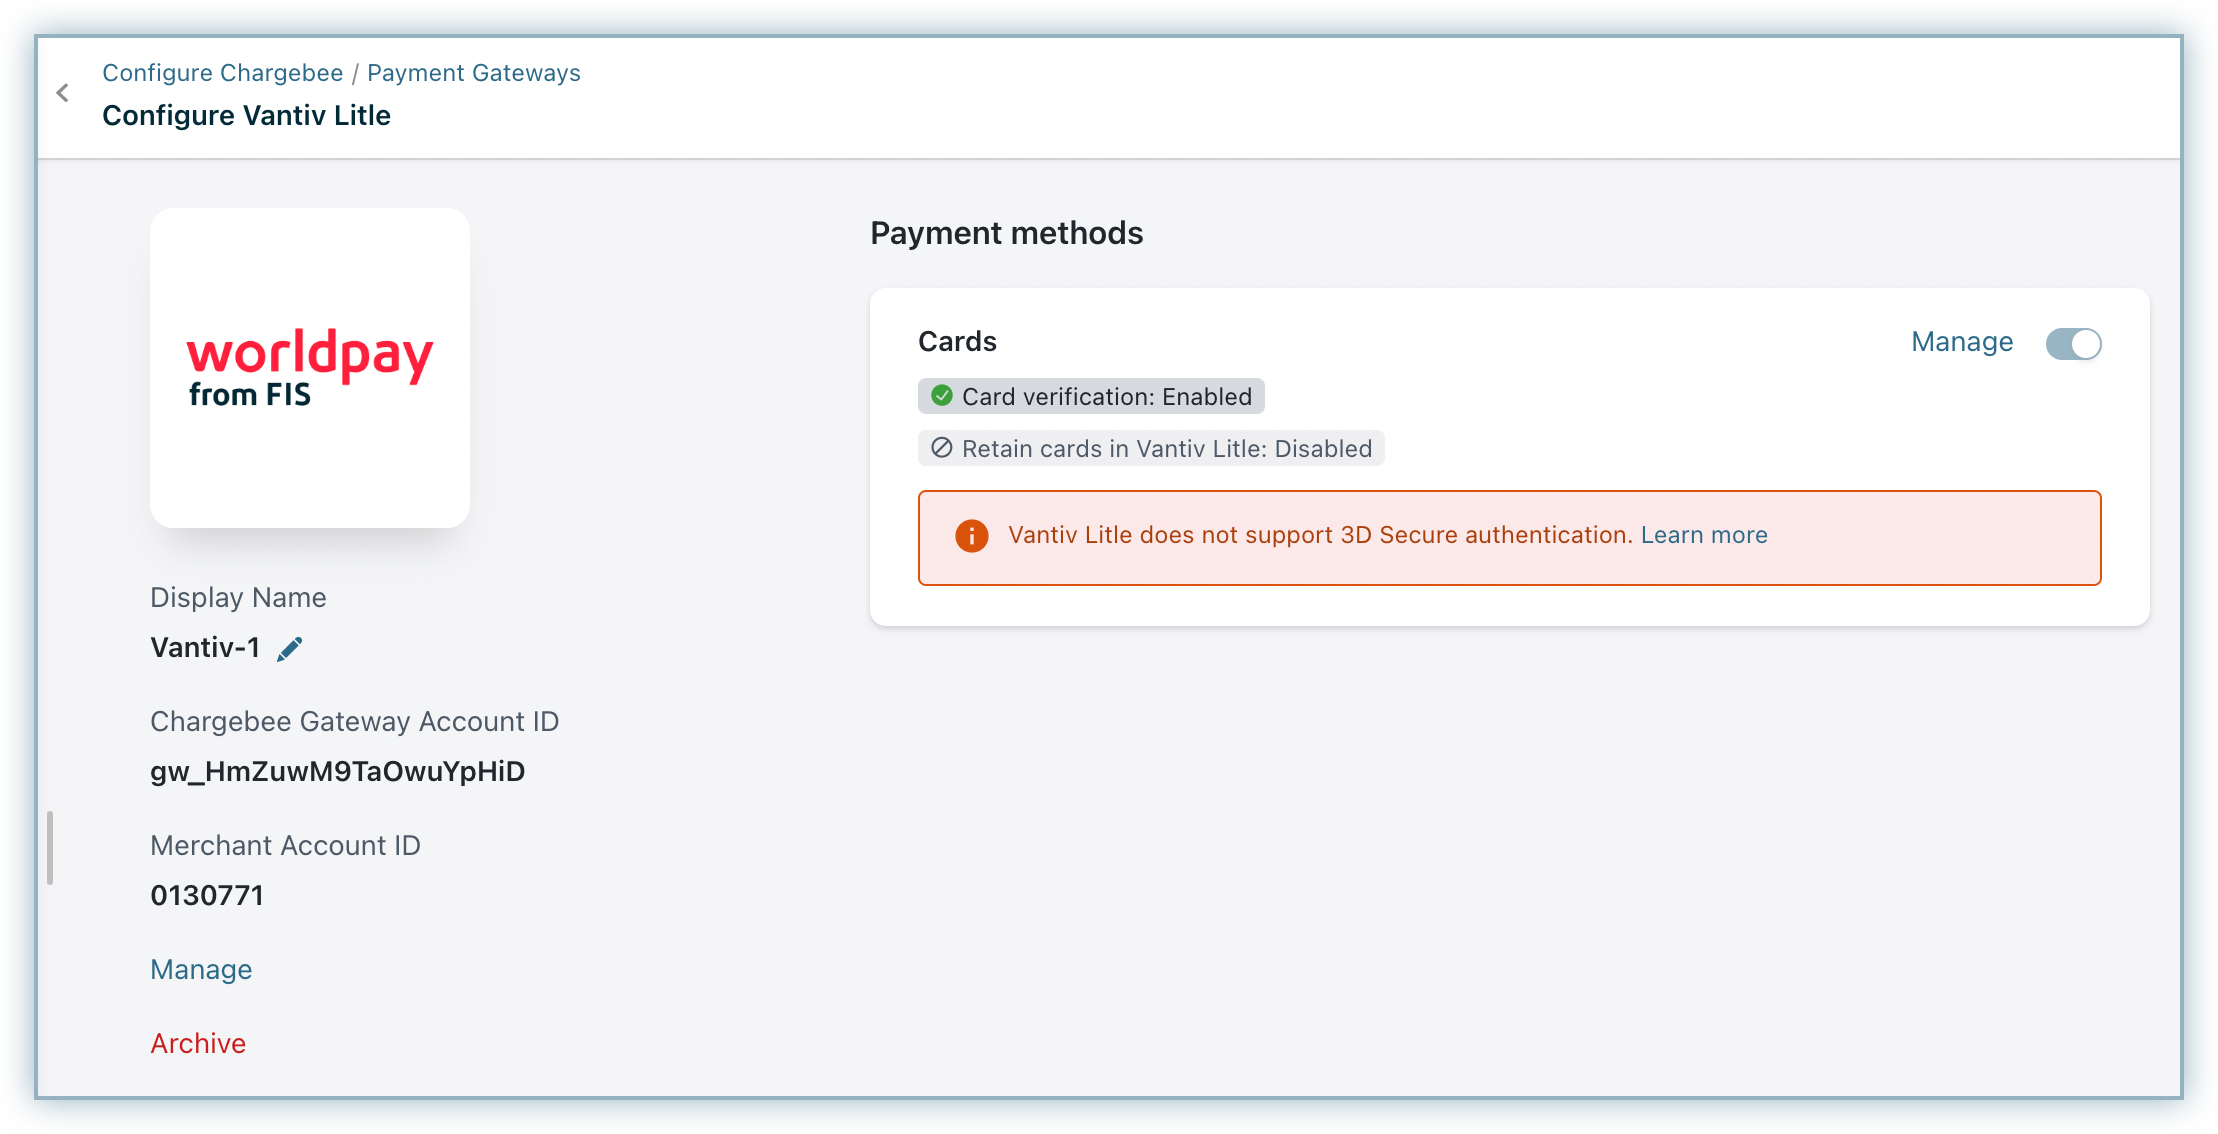Click the Vantiv-1 display name text

(x=205, y=647)
